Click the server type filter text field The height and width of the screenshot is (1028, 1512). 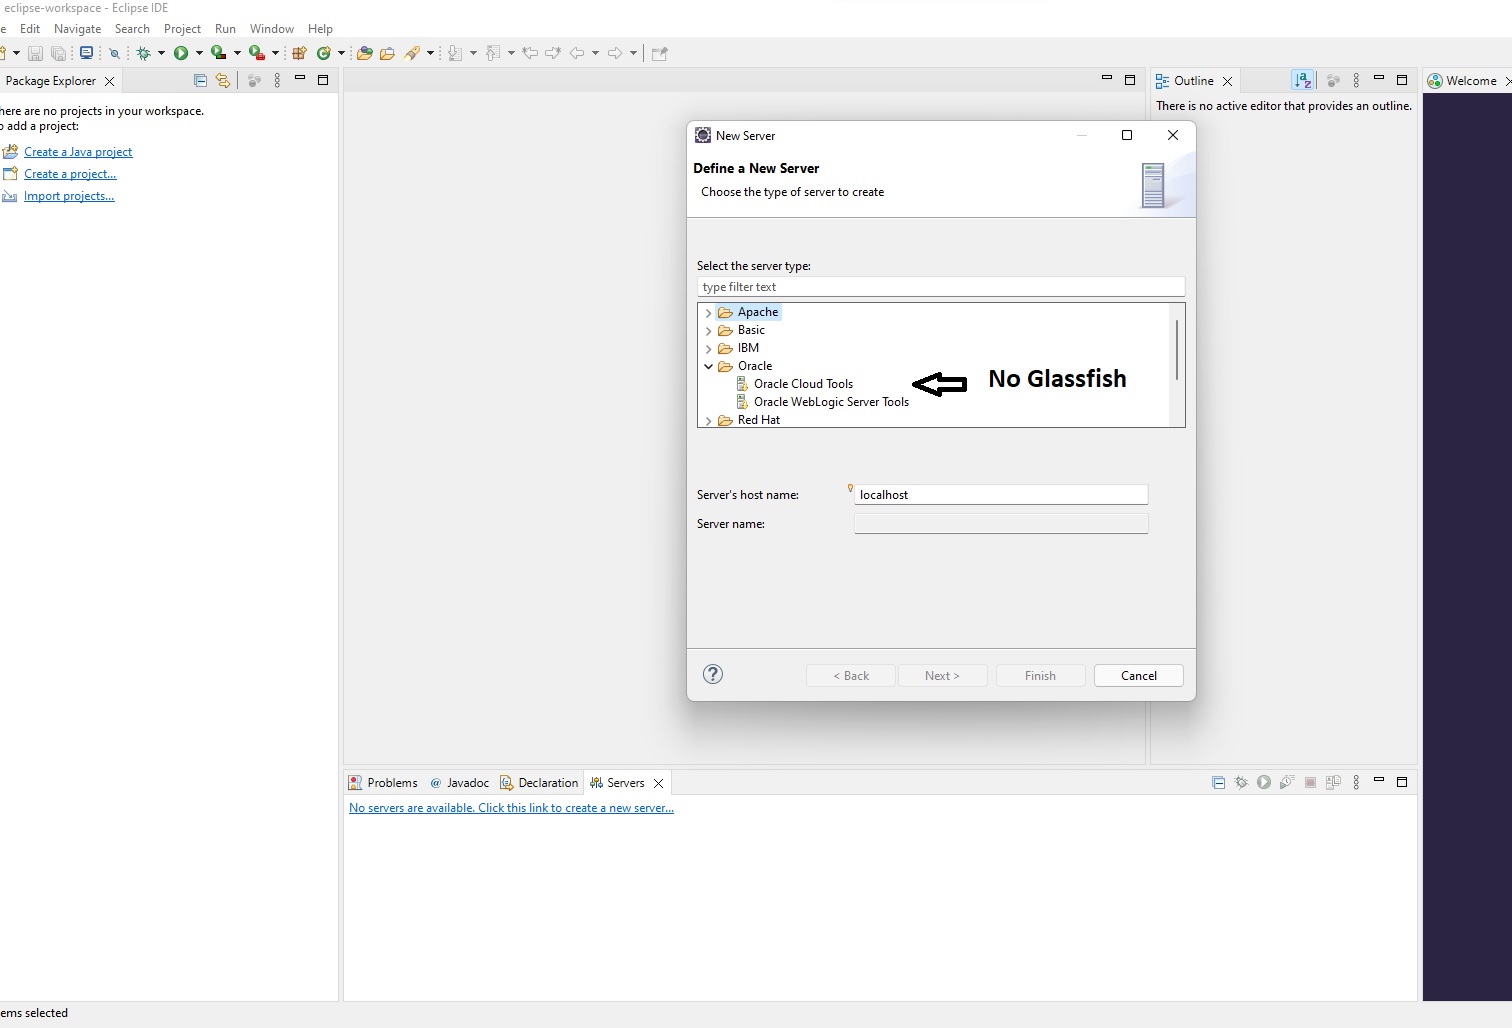click(941, 287)
